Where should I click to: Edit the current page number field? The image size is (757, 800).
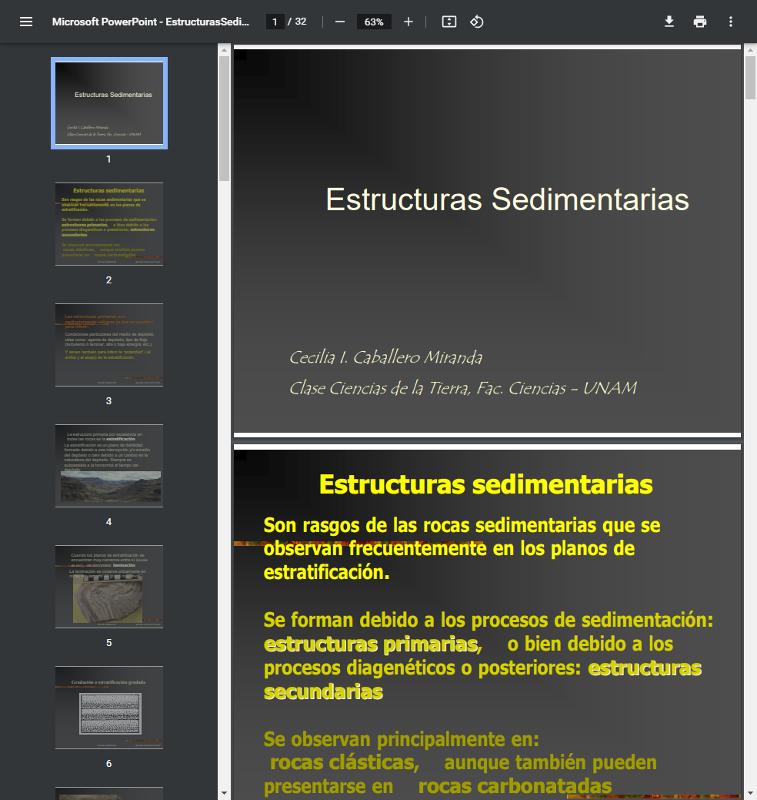point(275,21)
